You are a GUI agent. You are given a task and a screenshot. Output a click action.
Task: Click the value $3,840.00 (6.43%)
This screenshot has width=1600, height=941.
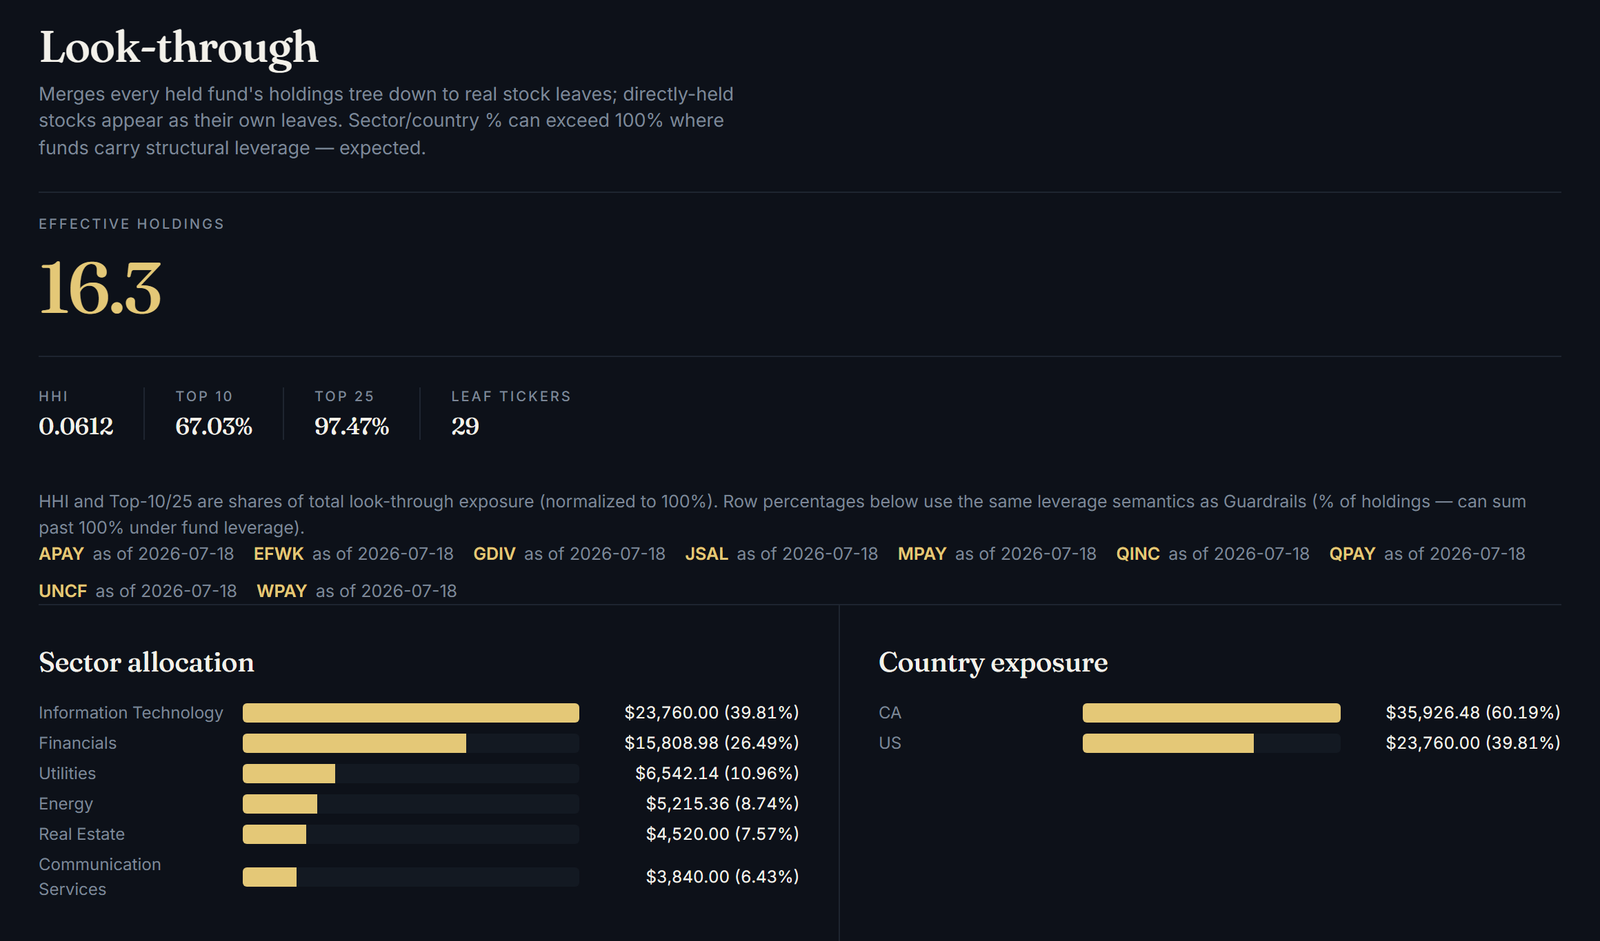click(723, 877)
